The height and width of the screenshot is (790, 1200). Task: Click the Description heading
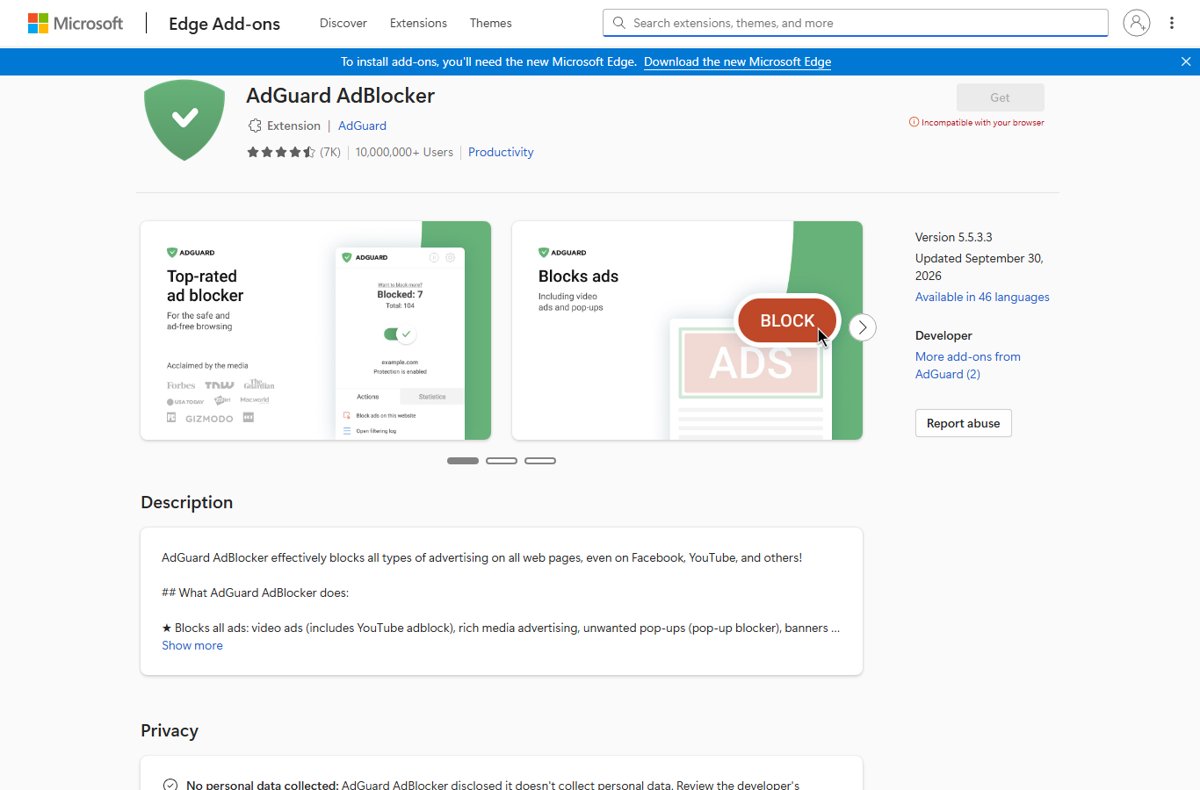click(x=186, y=502)
